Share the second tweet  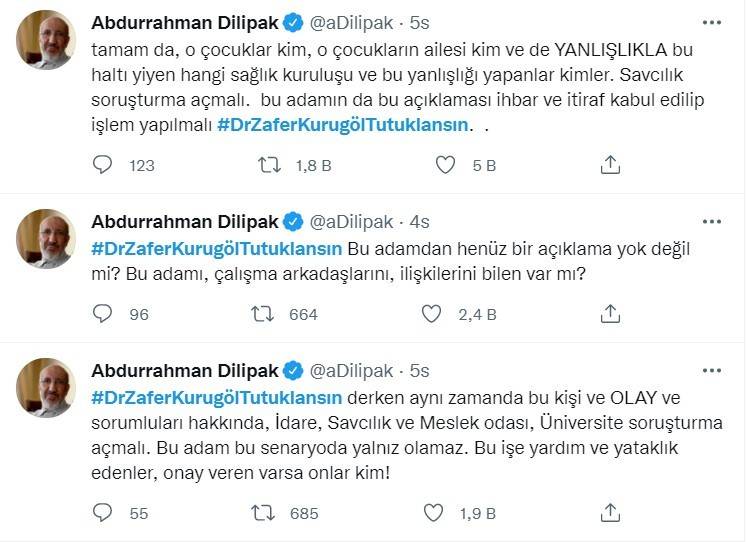click(610, 314)
